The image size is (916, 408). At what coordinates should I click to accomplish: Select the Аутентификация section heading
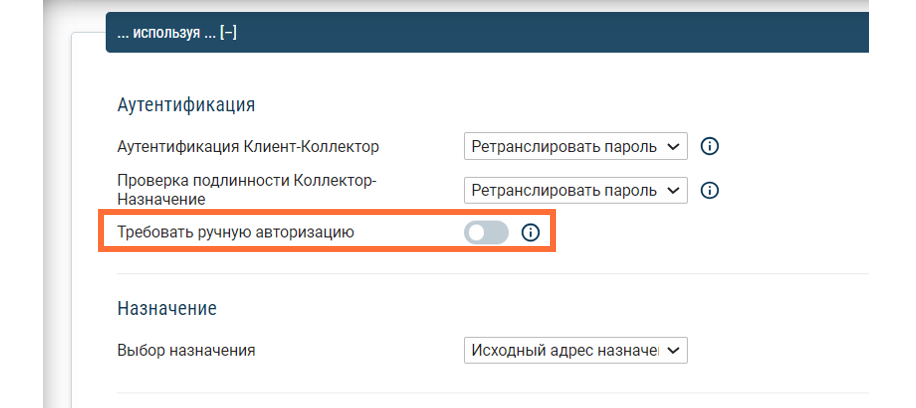[x=186, y=104]
